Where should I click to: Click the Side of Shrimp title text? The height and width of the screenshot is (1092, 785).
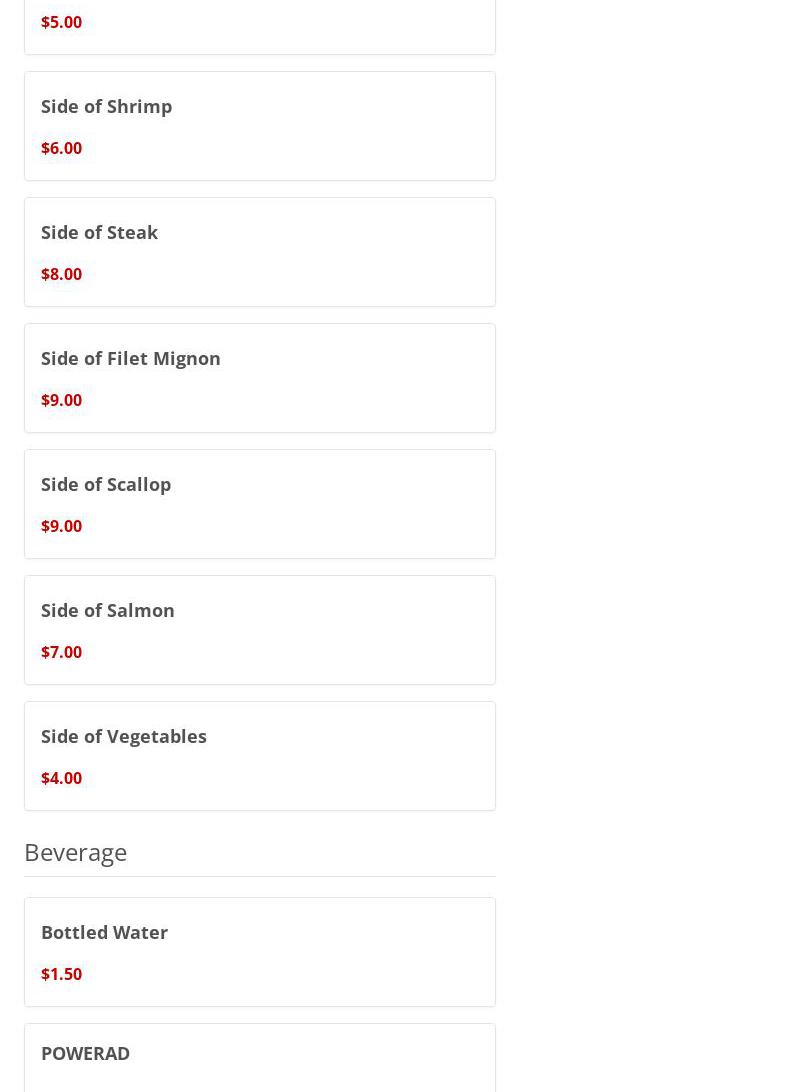(x=107, y=107)
